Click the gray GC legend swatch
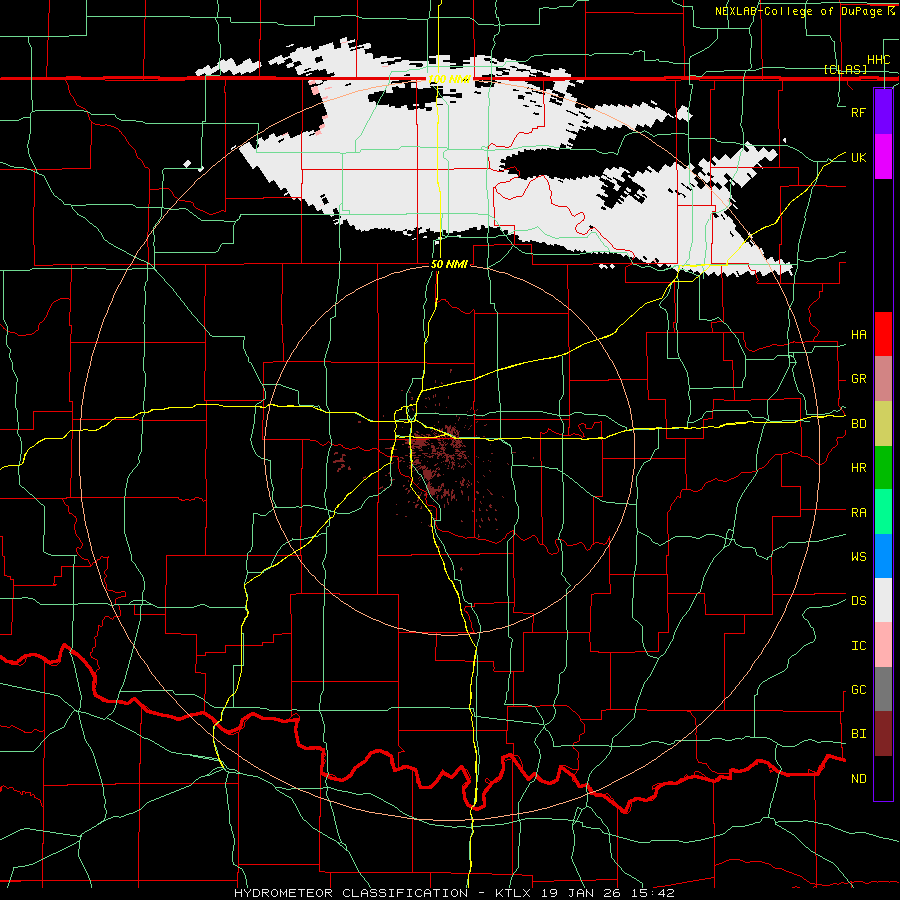Screen dimensions: 900x900 coord(883,689)
